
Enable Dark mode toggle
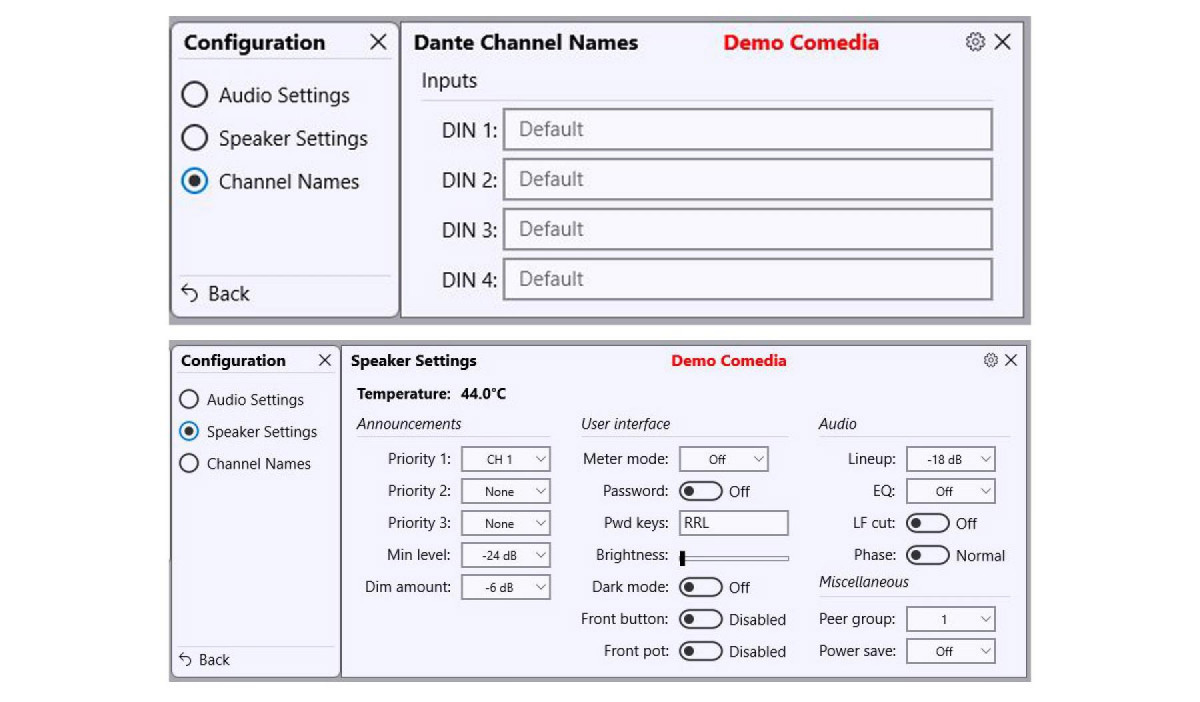700,587
